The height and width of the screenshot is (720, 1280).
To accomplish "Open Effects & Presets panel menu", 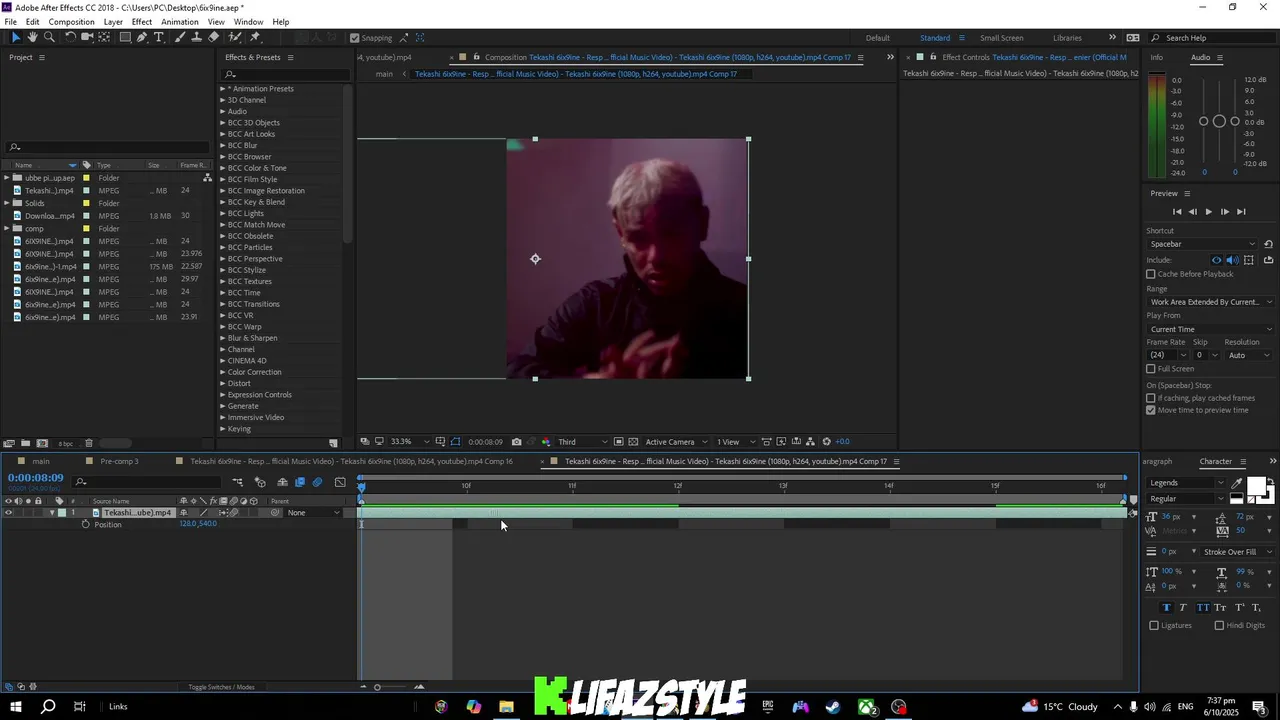I will pyautogui.click(x=289, y=57).
